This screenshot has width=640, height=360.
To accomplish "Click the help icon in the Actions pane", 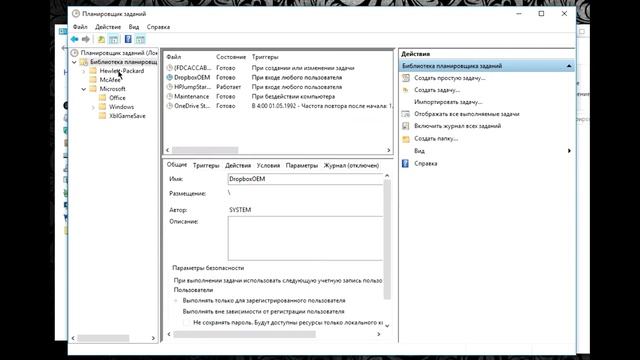I will click(405, 163).
